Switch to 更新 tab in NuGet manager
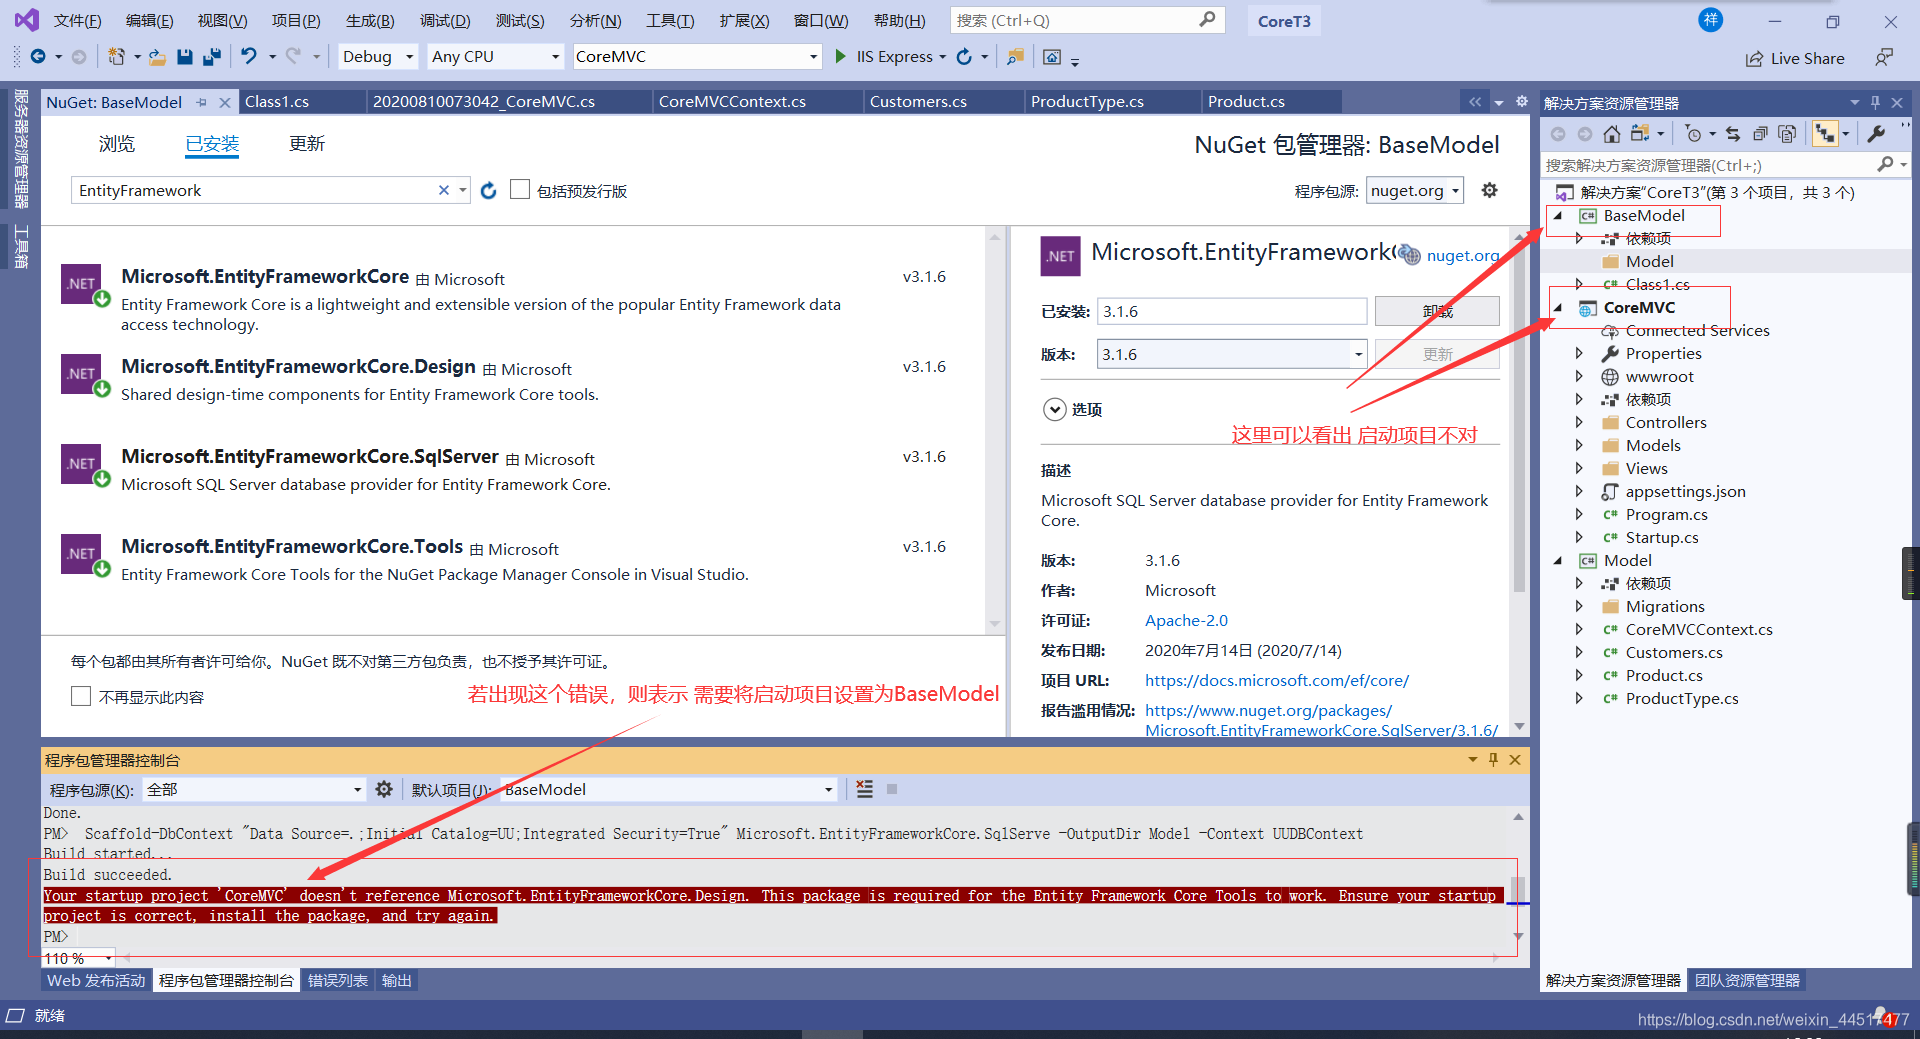This screenshot has width=1920, height=1039. coord(307,144)
